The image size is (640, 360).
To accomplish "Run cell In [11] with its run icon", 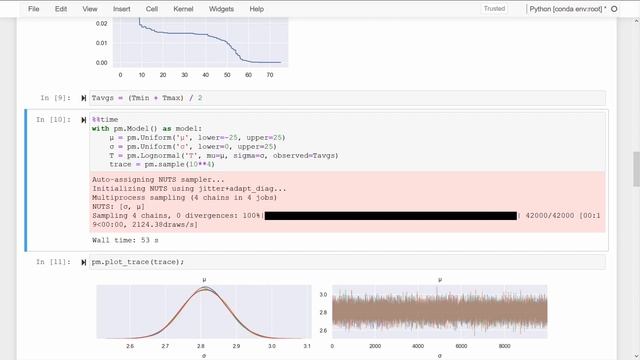I will [83, 262].
